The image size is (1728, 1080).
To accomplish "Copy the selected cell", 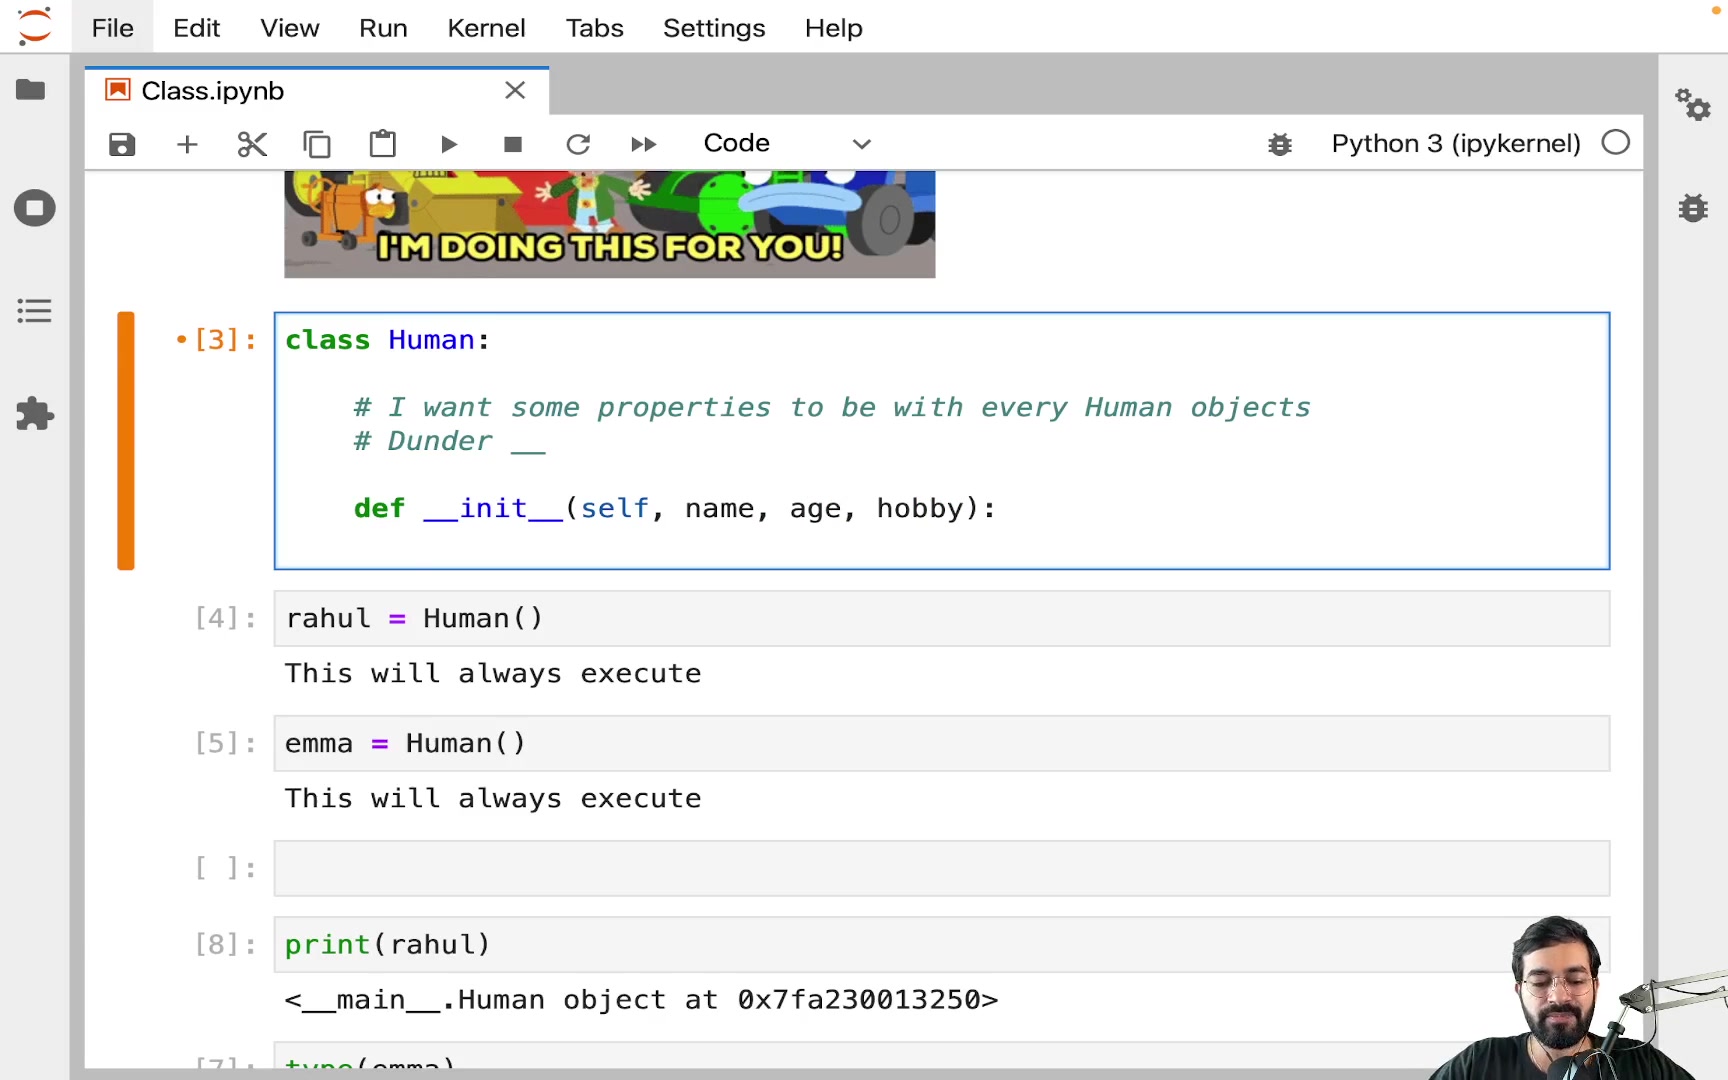I will pos(317,144).
